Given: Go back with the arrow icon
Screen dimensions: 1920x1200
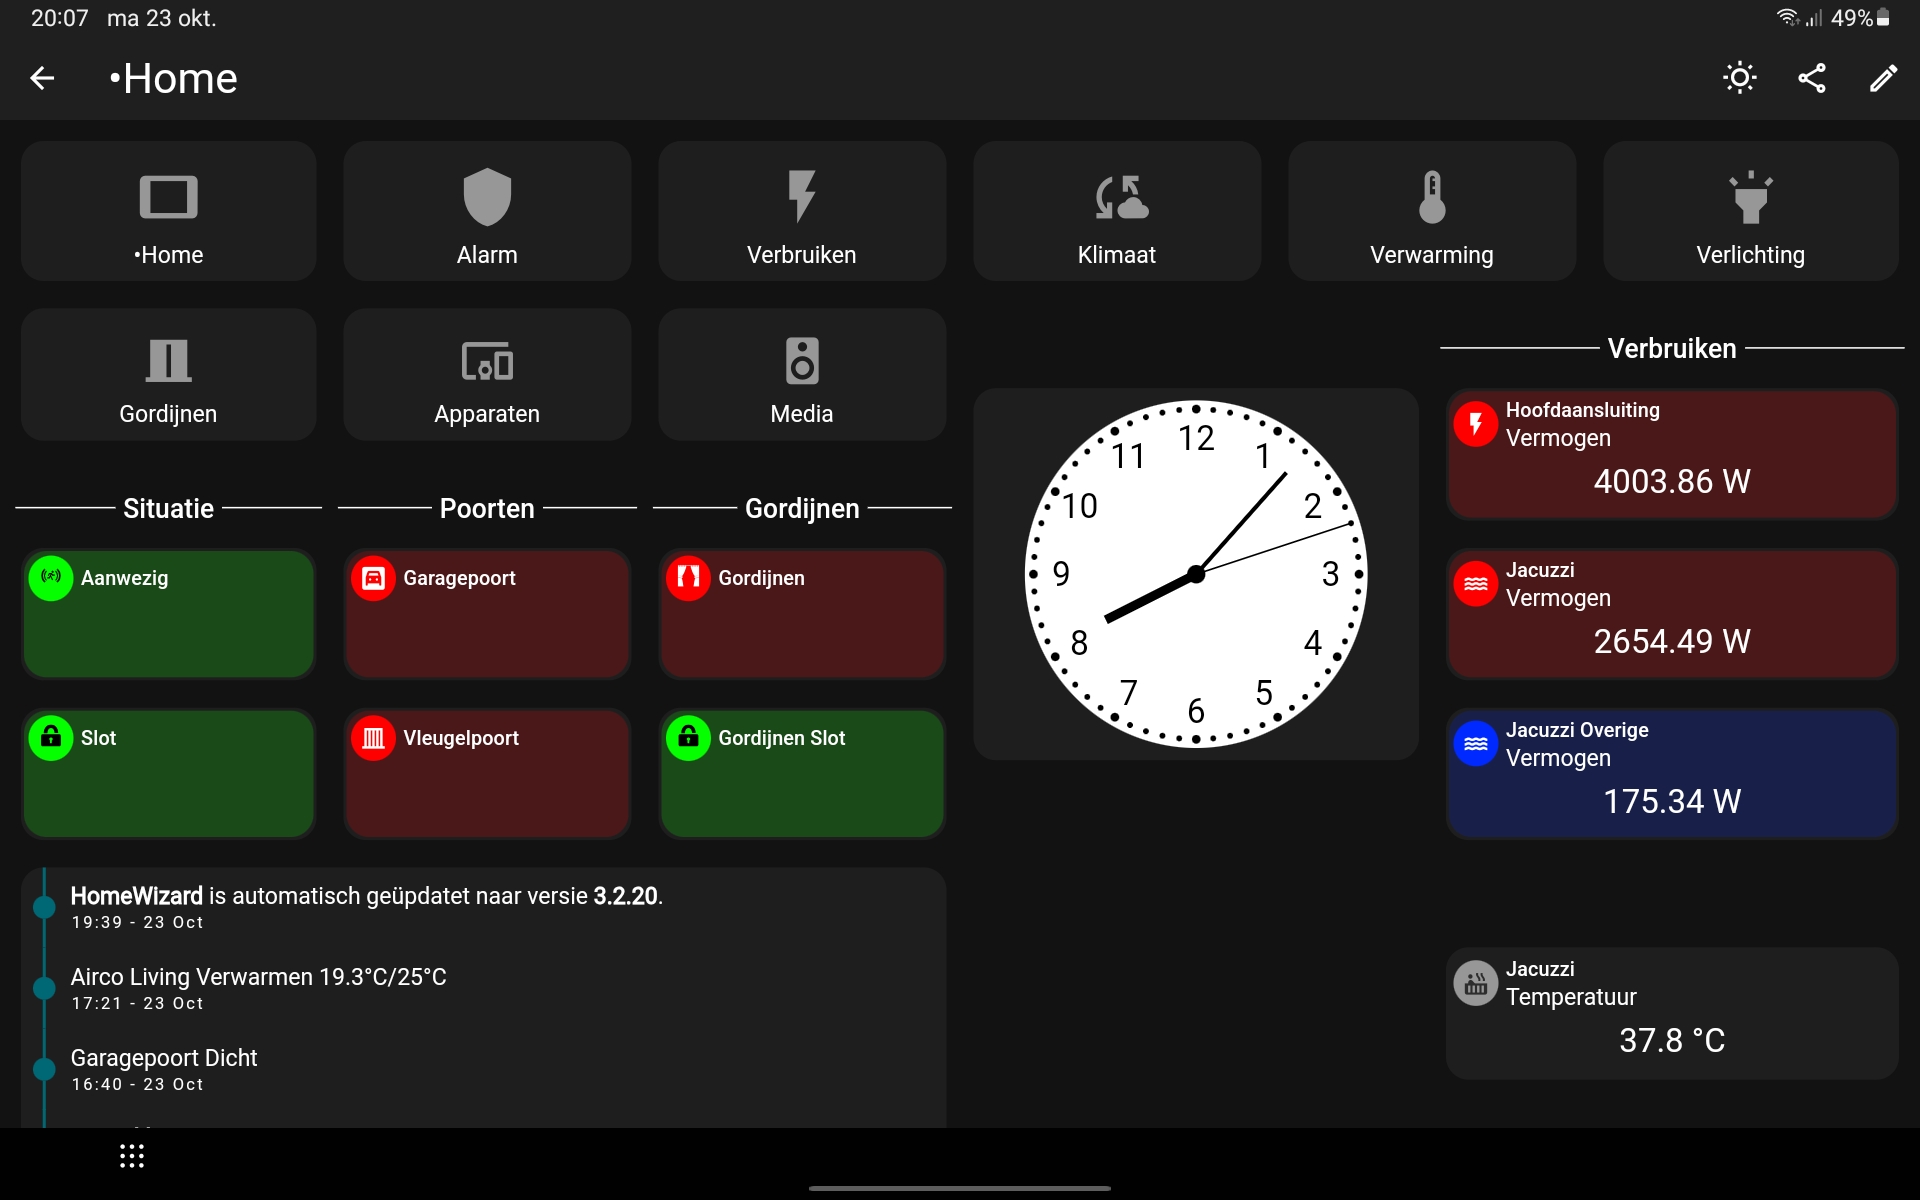Looking at the screenshot, I should pos(42,78).
